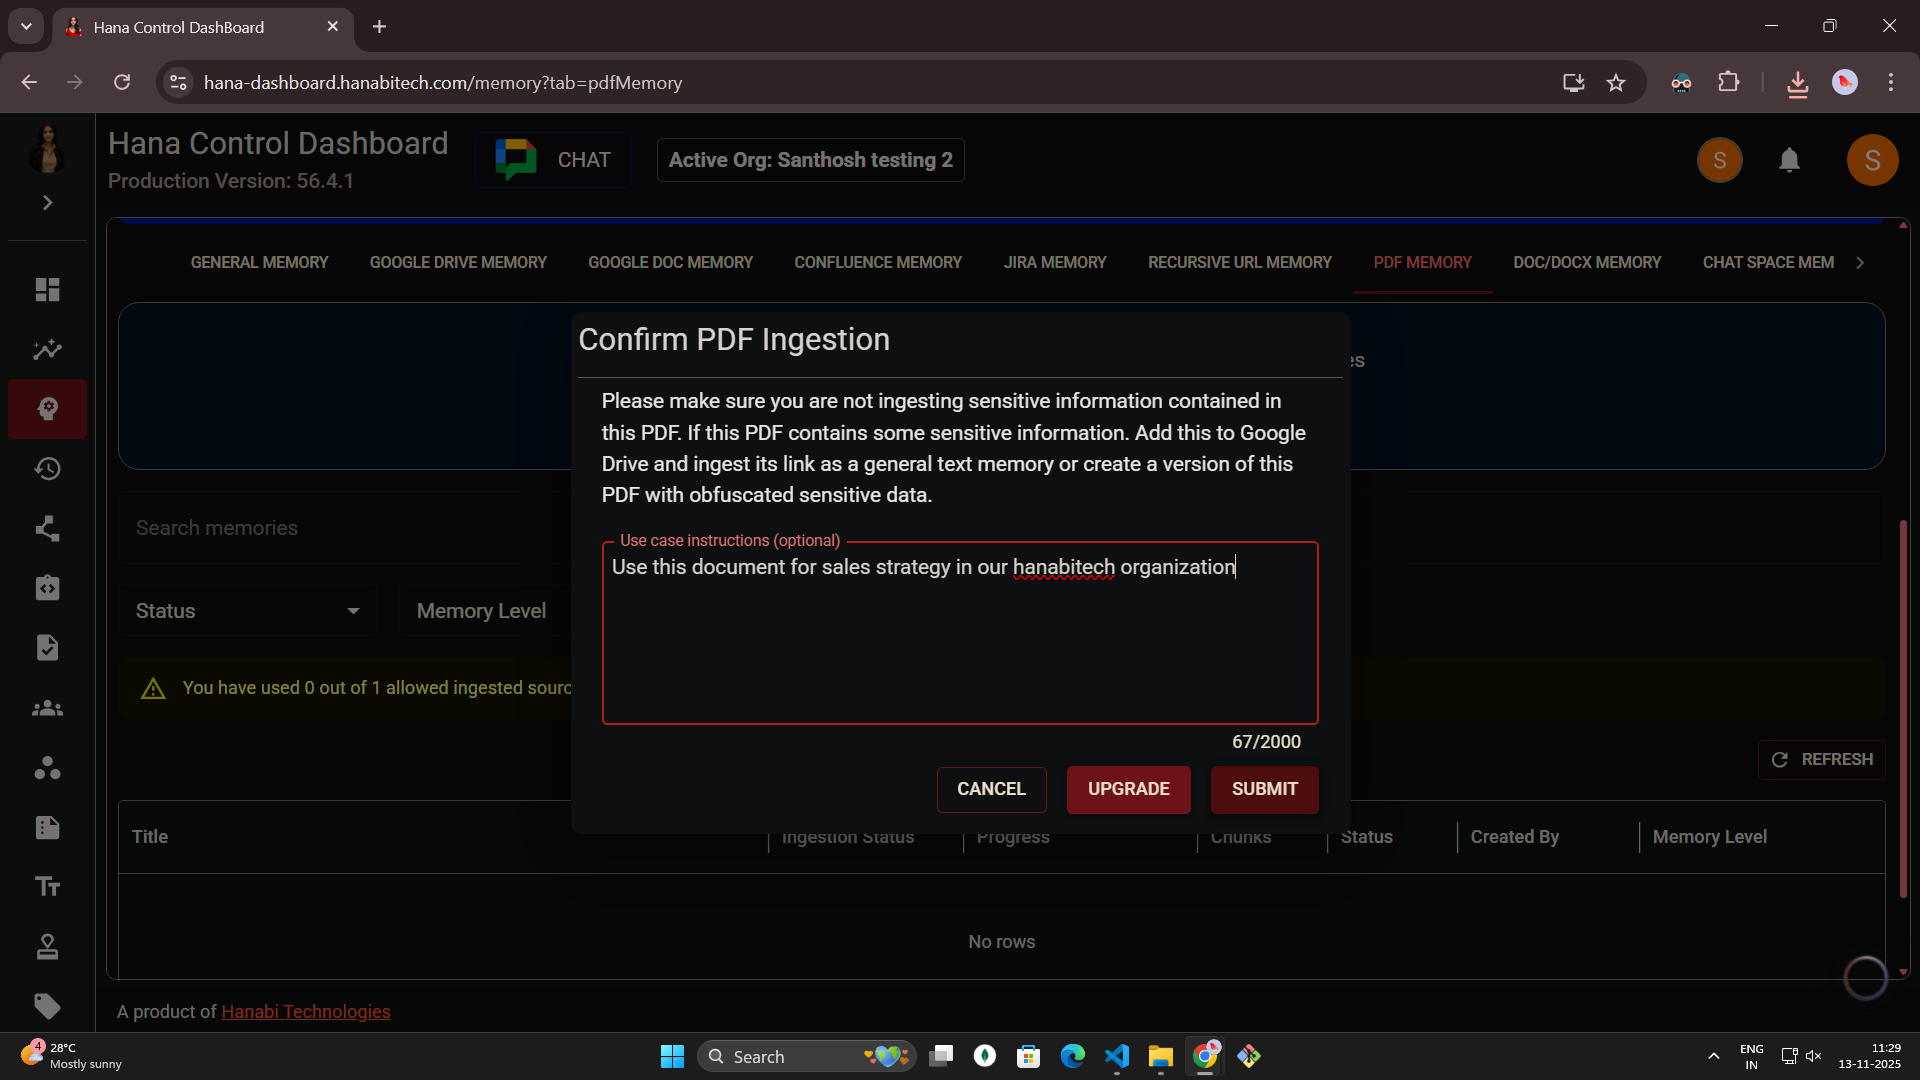Open the analytics trends sidebar icon
The width and height of the screenshot is (1920, 1080).
pyautogui.click(x=47, y=349)
